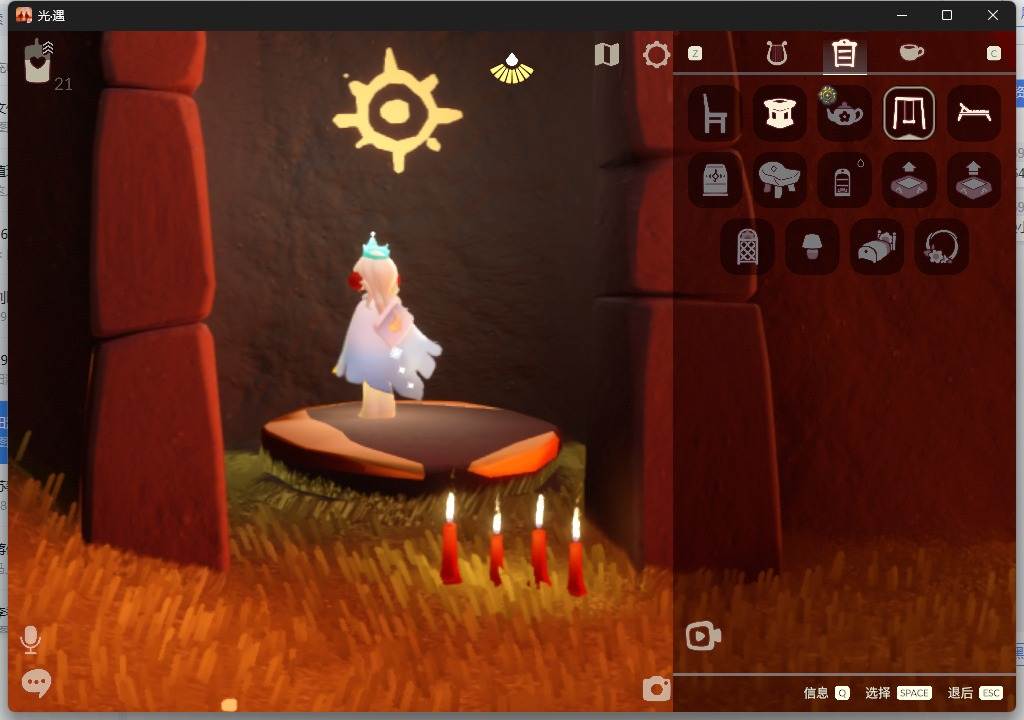
Task: Close the 光遇 window
Action: [993, 15]
